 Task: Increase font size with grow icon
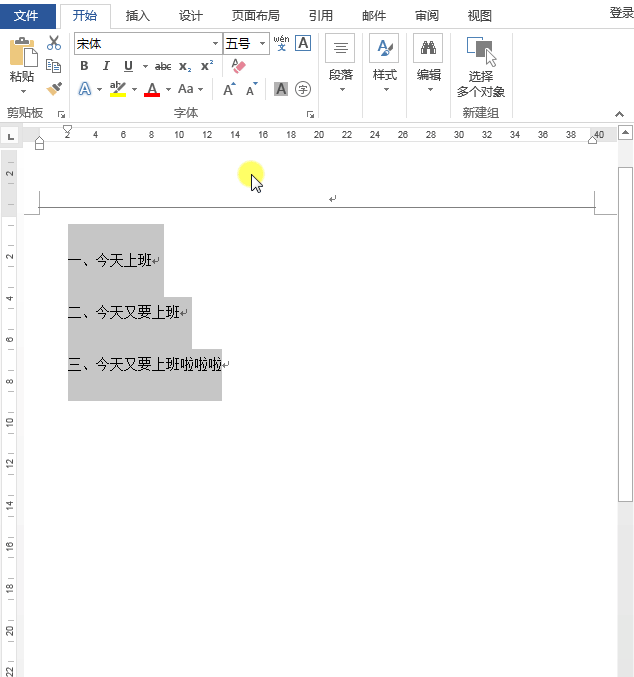click(229, 89)
